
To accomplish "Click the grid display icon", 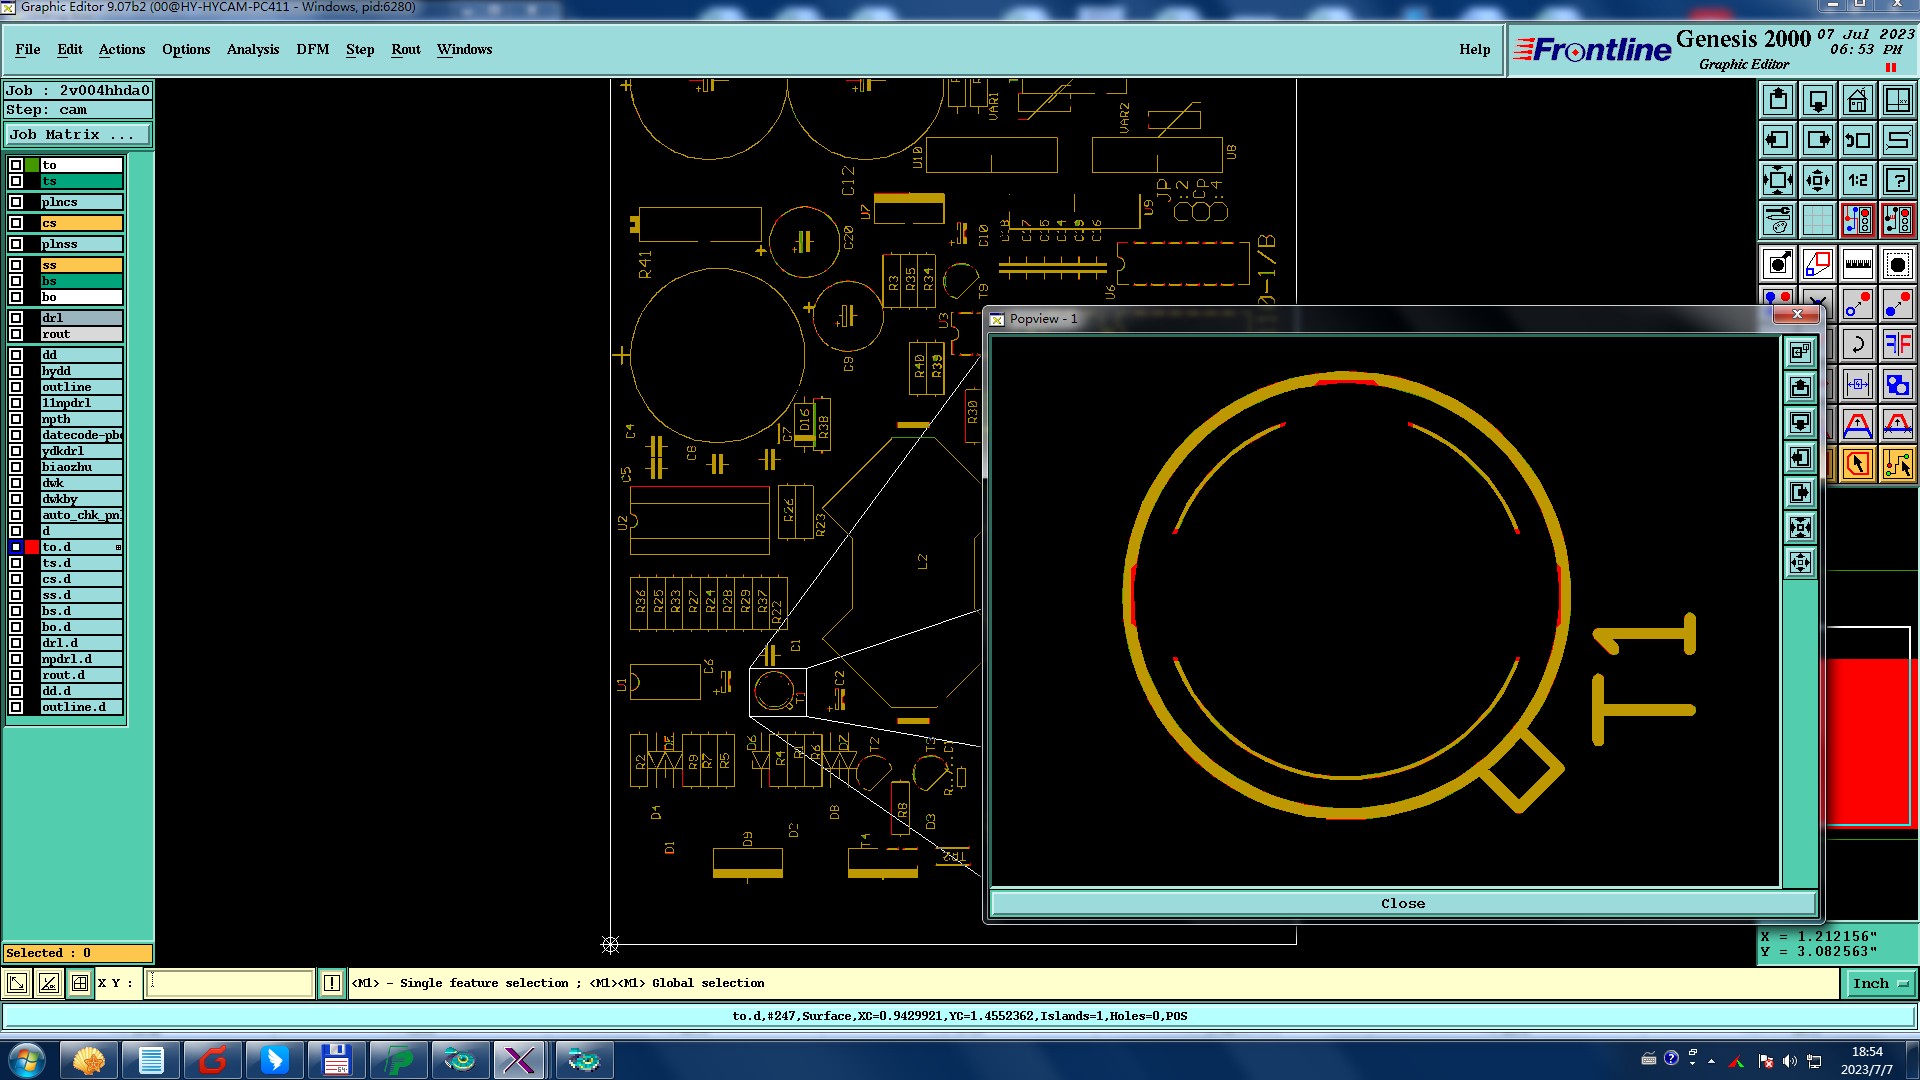I will [x=1817, y=220].
